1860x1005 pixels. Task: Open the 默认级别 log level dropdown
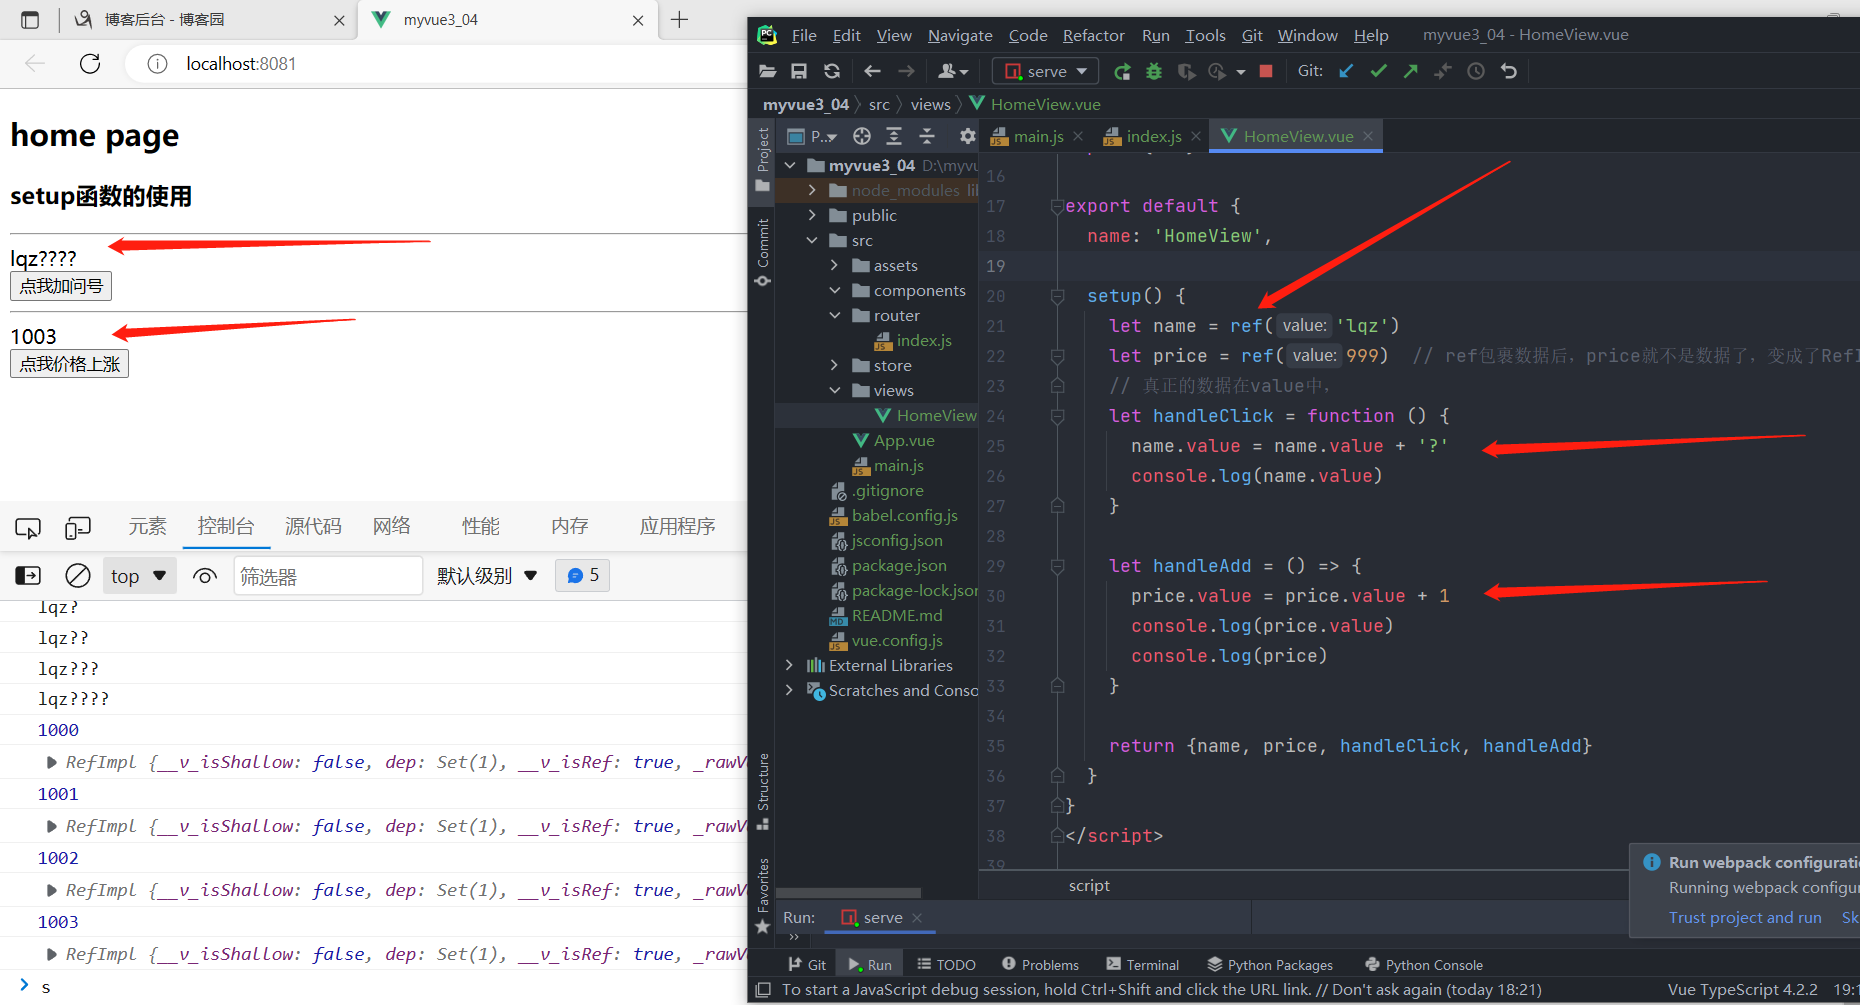click(487, 575)
